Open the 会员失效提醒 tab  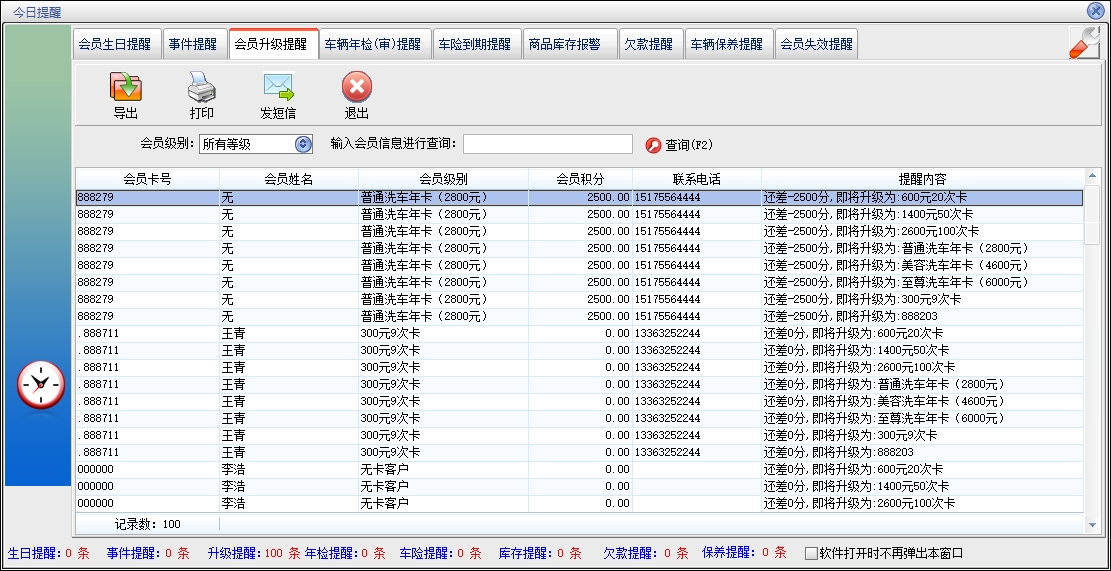click(x=816, y=45)
